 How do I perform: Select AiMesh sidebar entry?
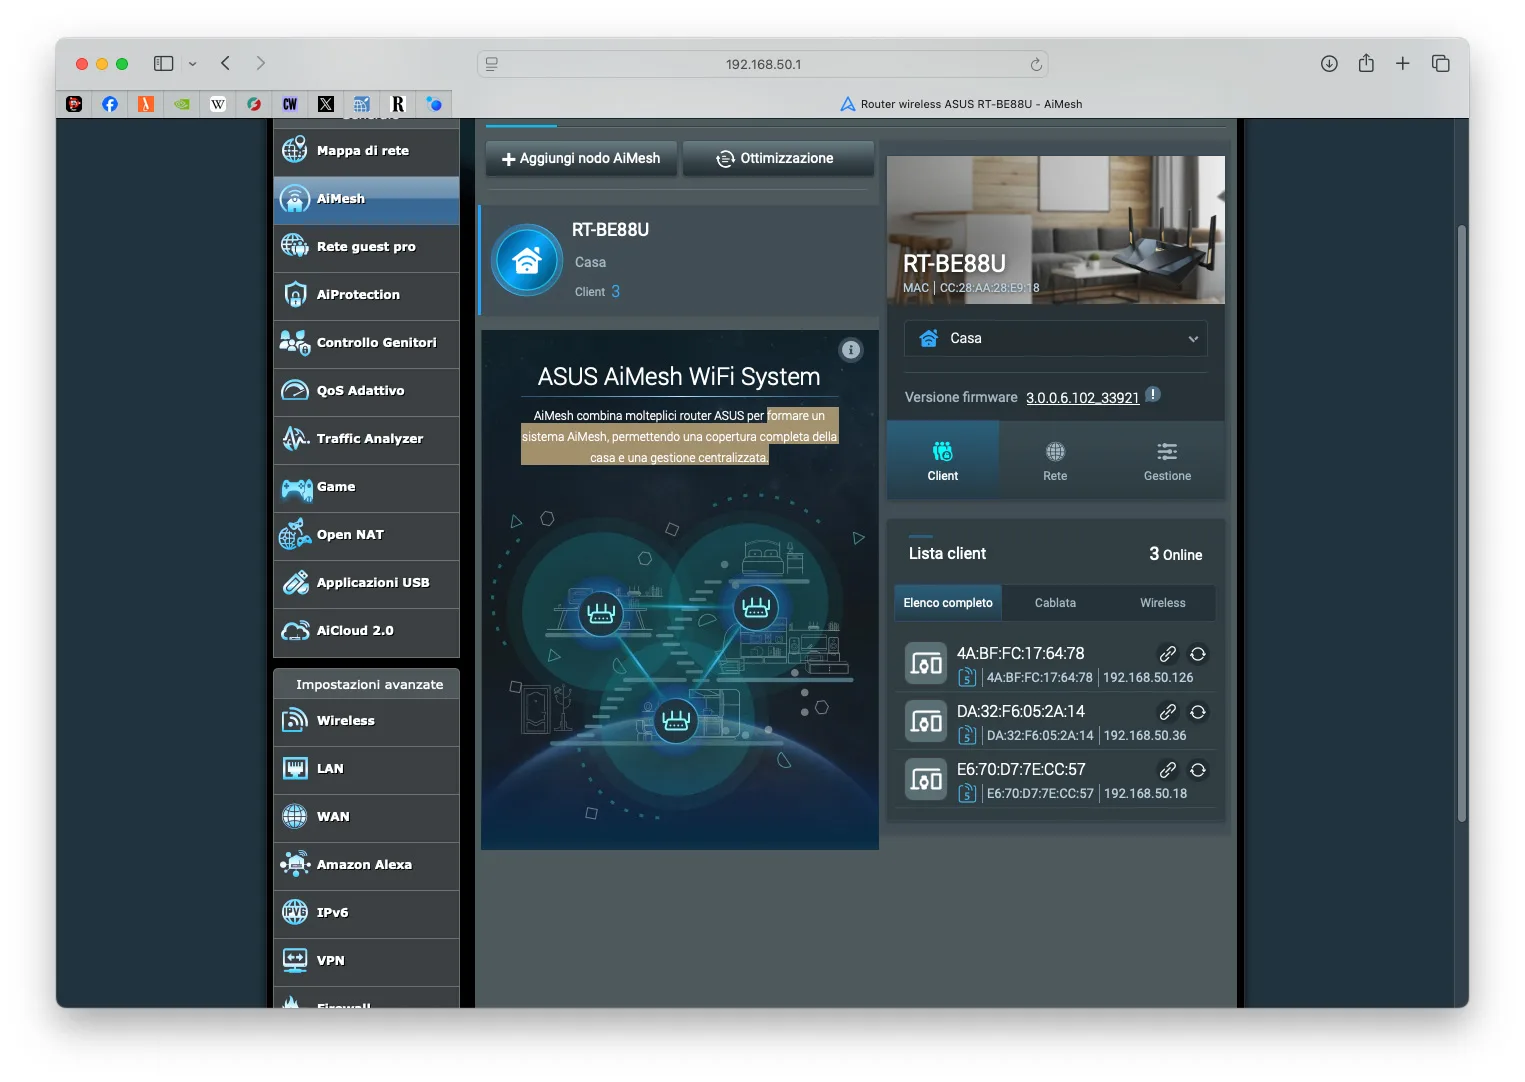(x=366, y=199)
